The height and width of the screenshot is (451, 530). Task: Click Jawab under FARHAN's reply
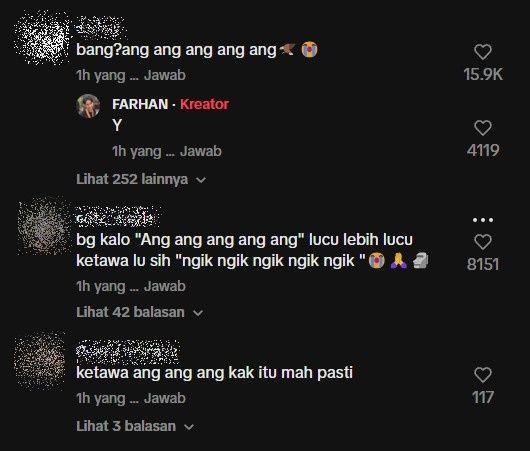click(x=201, y=151)
